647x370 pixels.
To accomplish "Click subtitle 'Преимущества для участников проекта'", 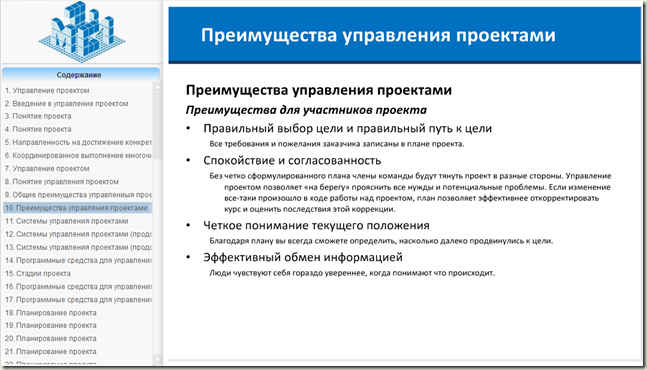I will (306, 110).
